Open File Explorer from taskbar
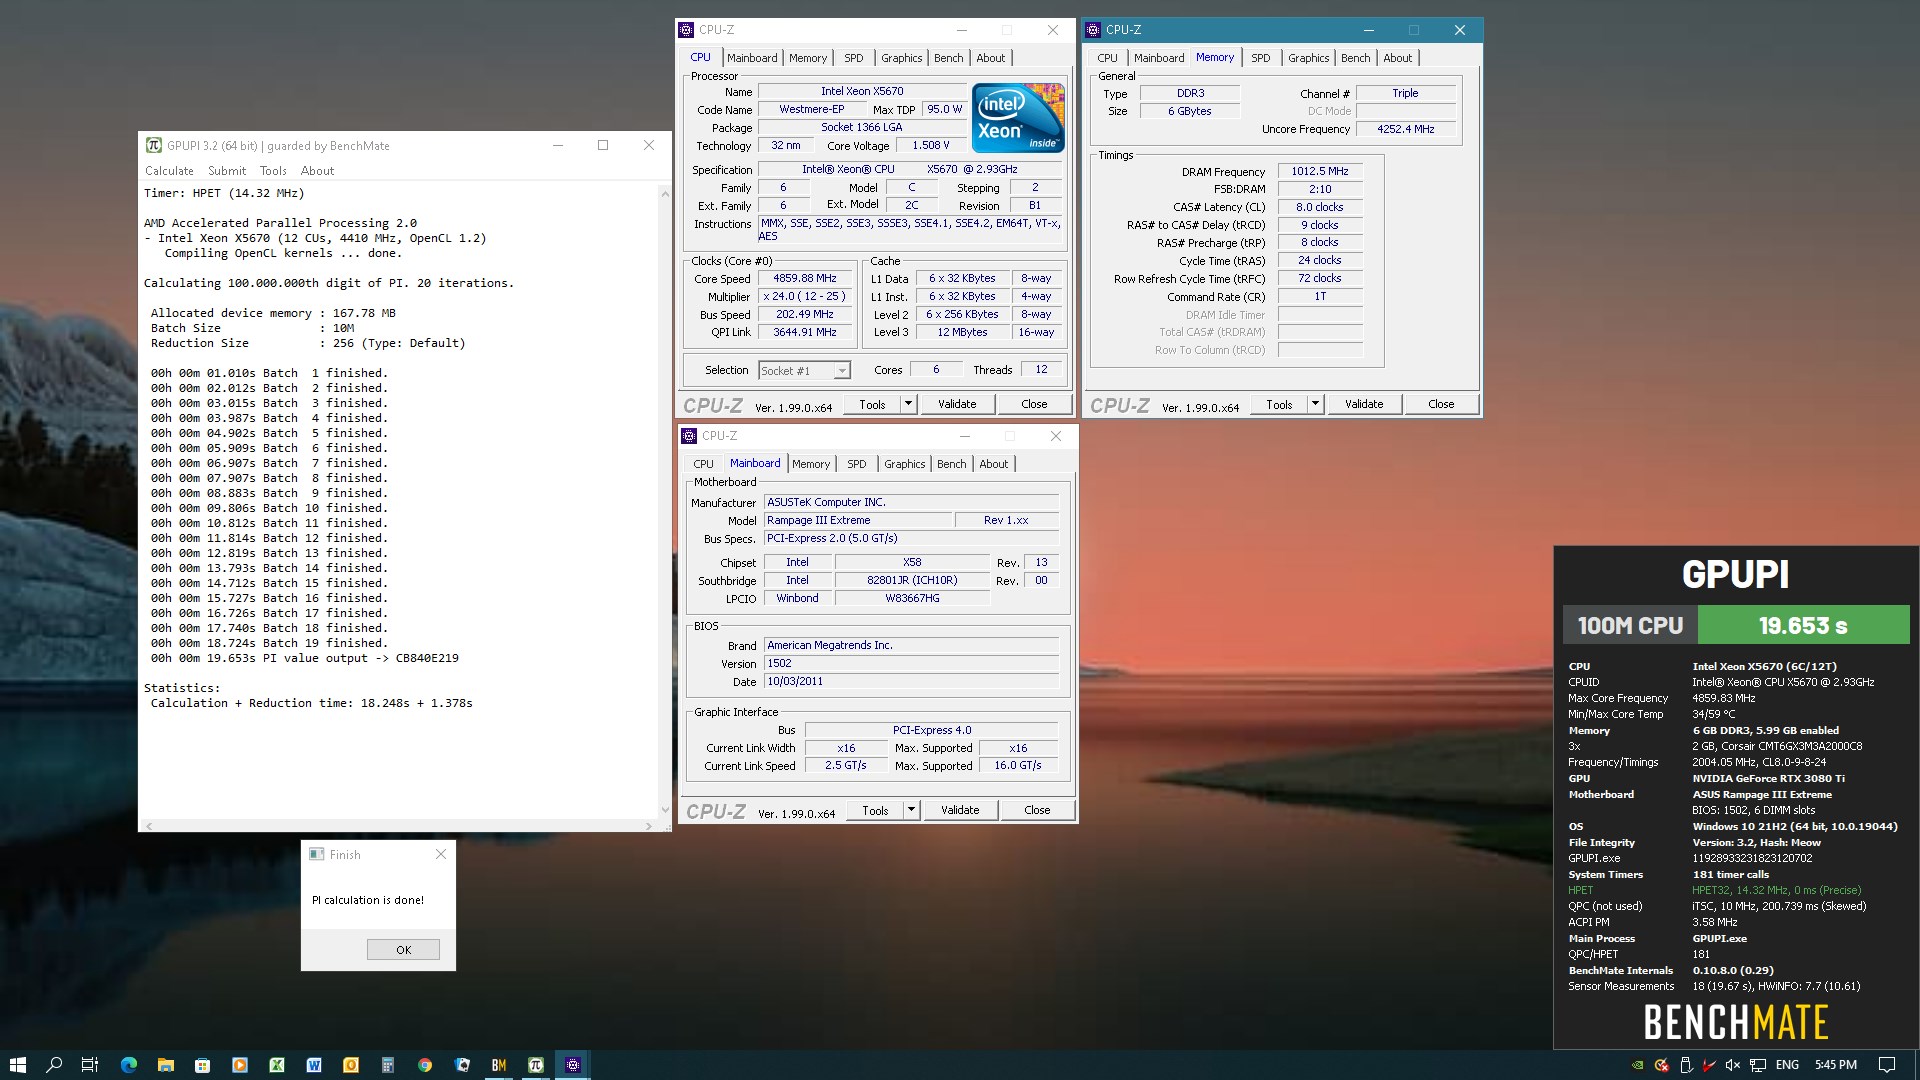Viewport: 1920px width, 1080px height. tap(166, 1065)
